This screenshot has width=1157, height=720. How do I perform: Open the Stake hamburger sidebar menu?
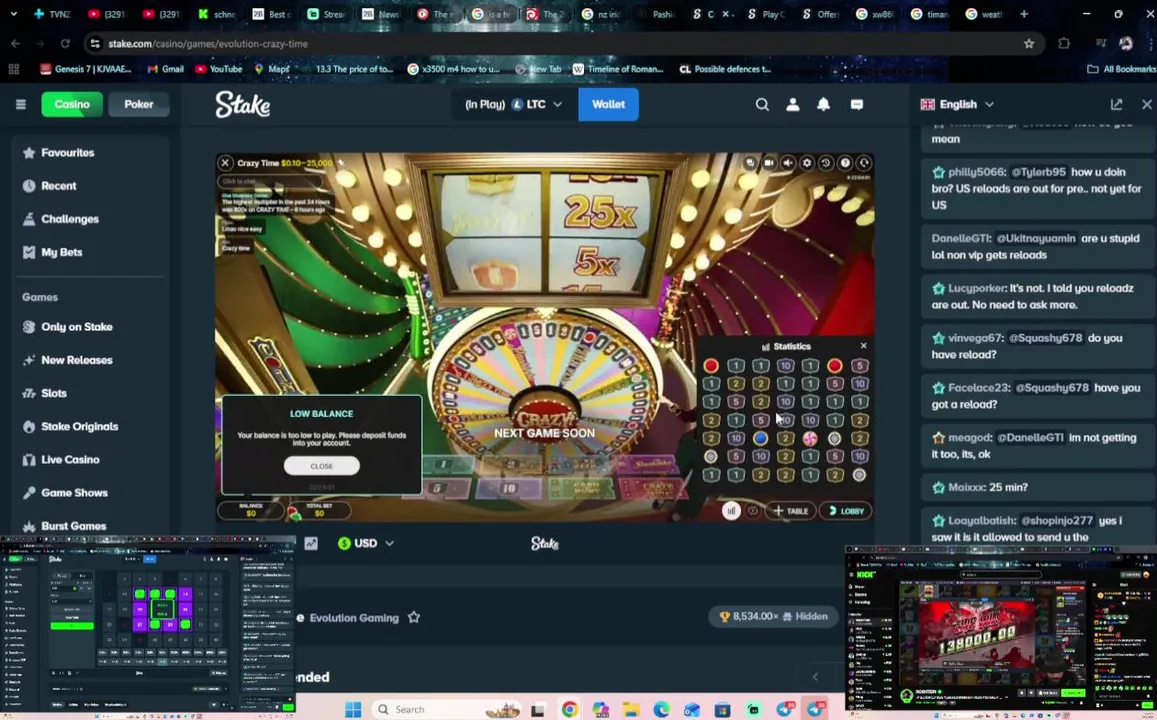[21, 105]
